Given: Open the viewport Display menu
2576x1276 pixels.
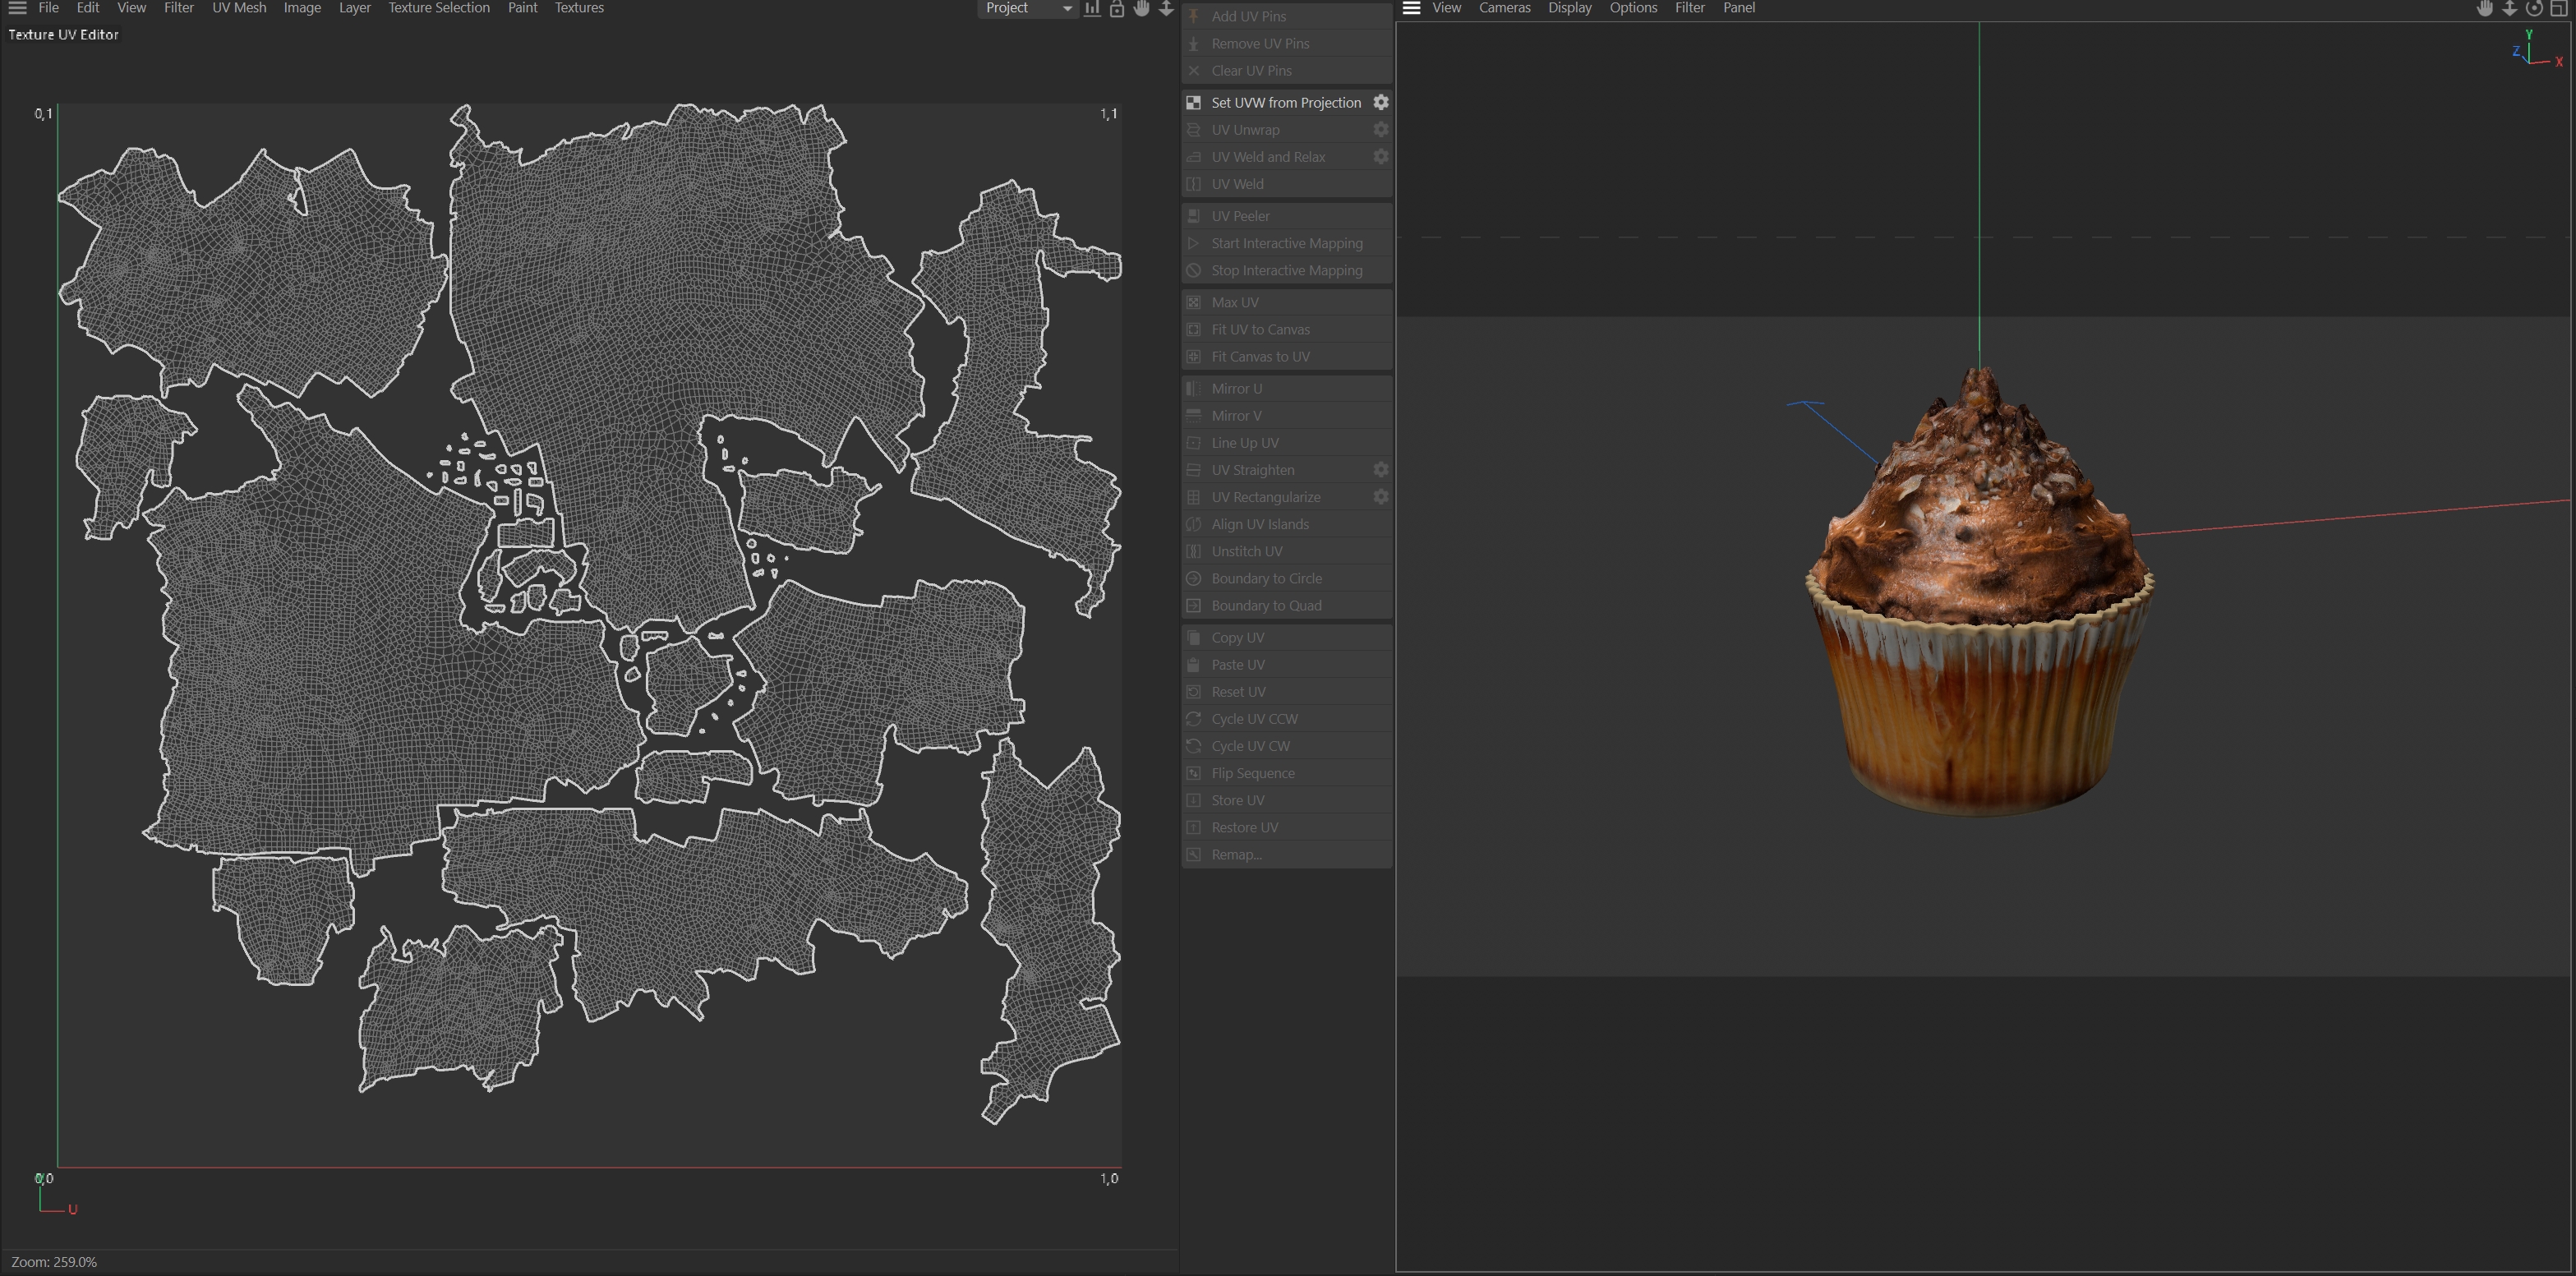Looking at the screenshot, I should tap(1569, 8).
